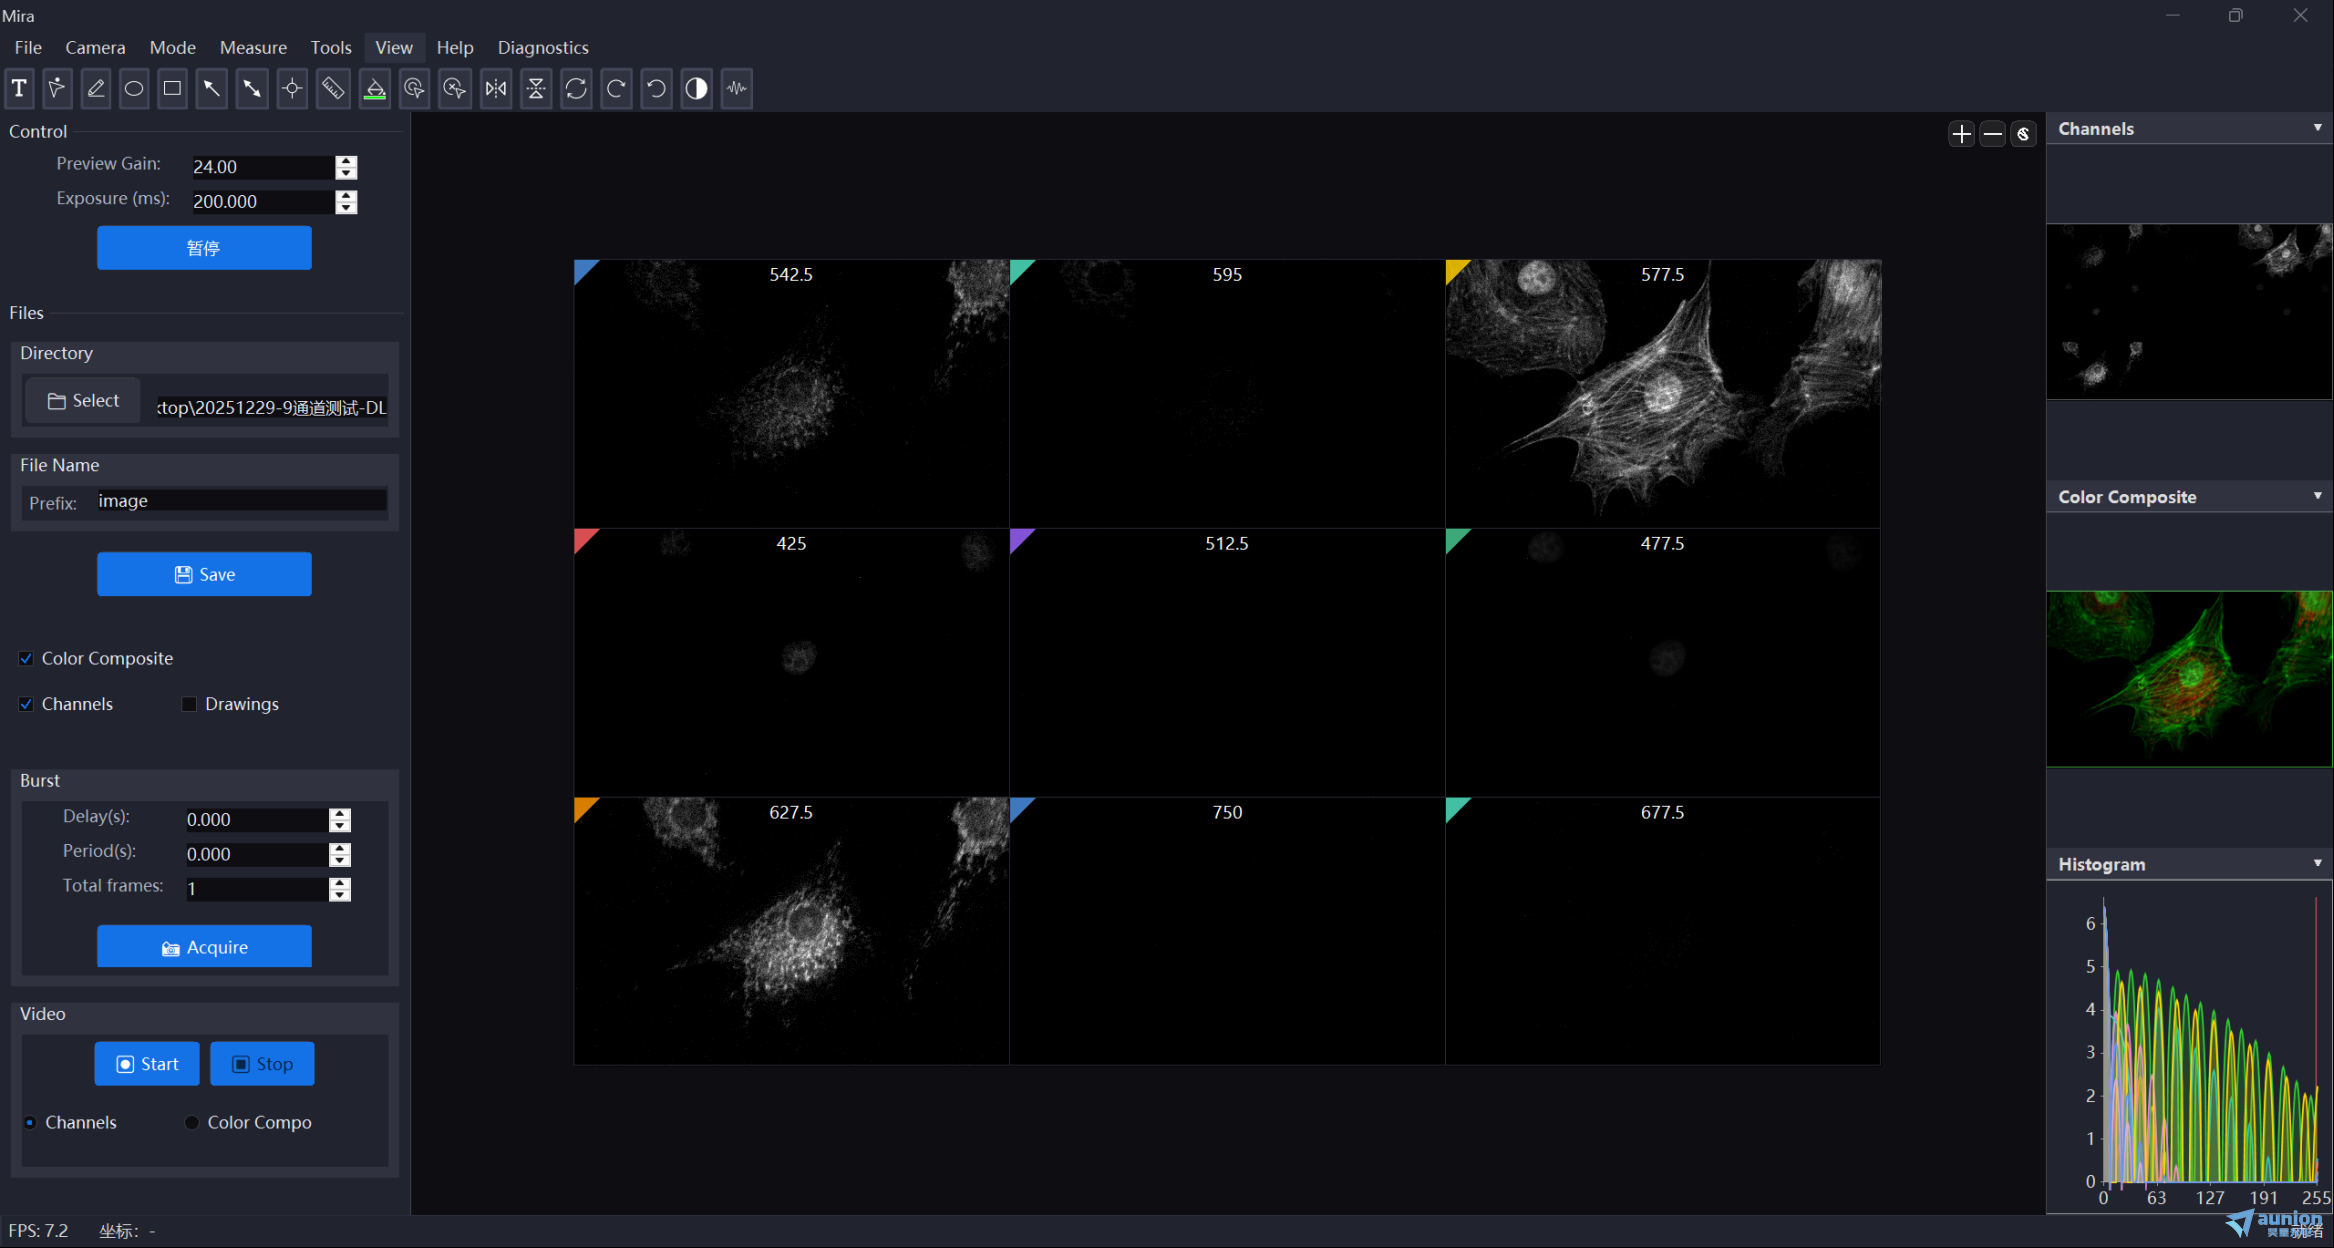
Task: Collapse the Color Composite panel arrow
Action: [x=2317, y=496]
